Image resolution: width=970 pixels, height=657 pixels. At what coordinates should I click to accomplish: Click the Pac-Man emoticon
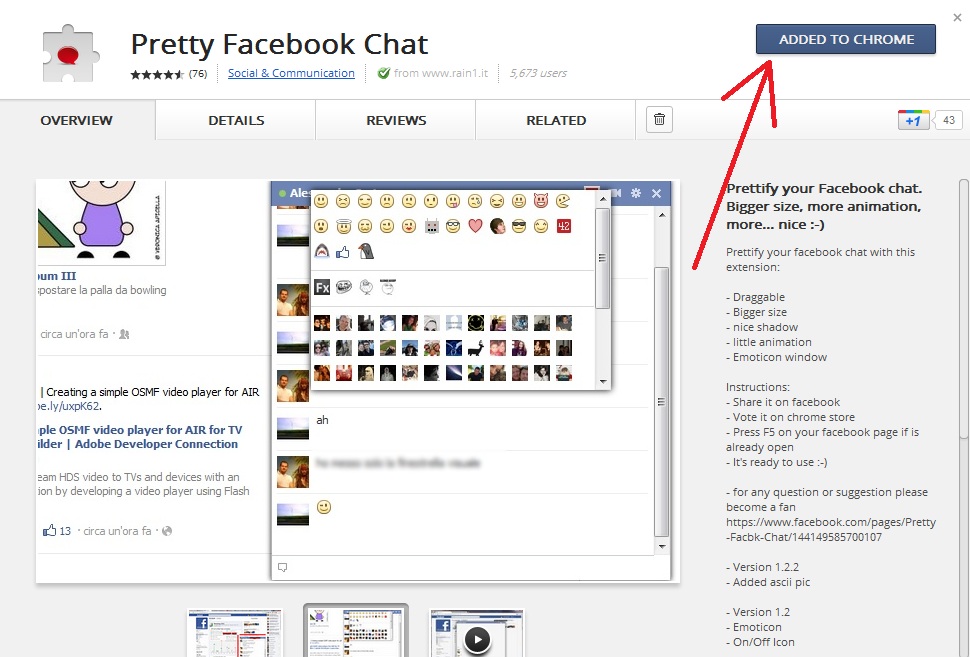pos(563,200)
